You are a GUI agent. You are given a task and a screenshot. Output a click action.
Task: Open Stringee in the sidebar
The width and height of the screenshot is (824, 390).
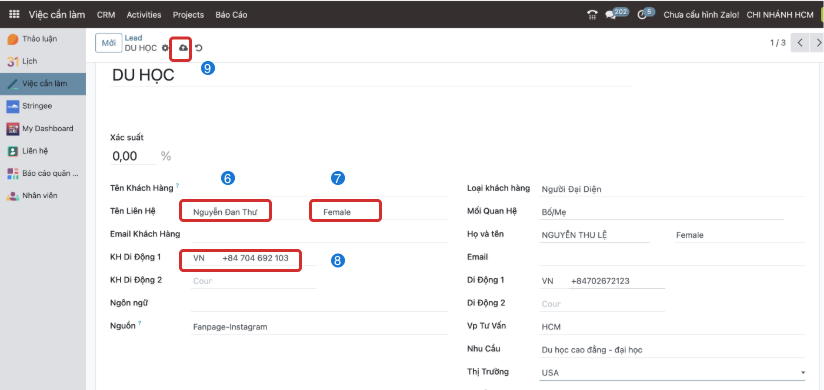tap(43, 106)
